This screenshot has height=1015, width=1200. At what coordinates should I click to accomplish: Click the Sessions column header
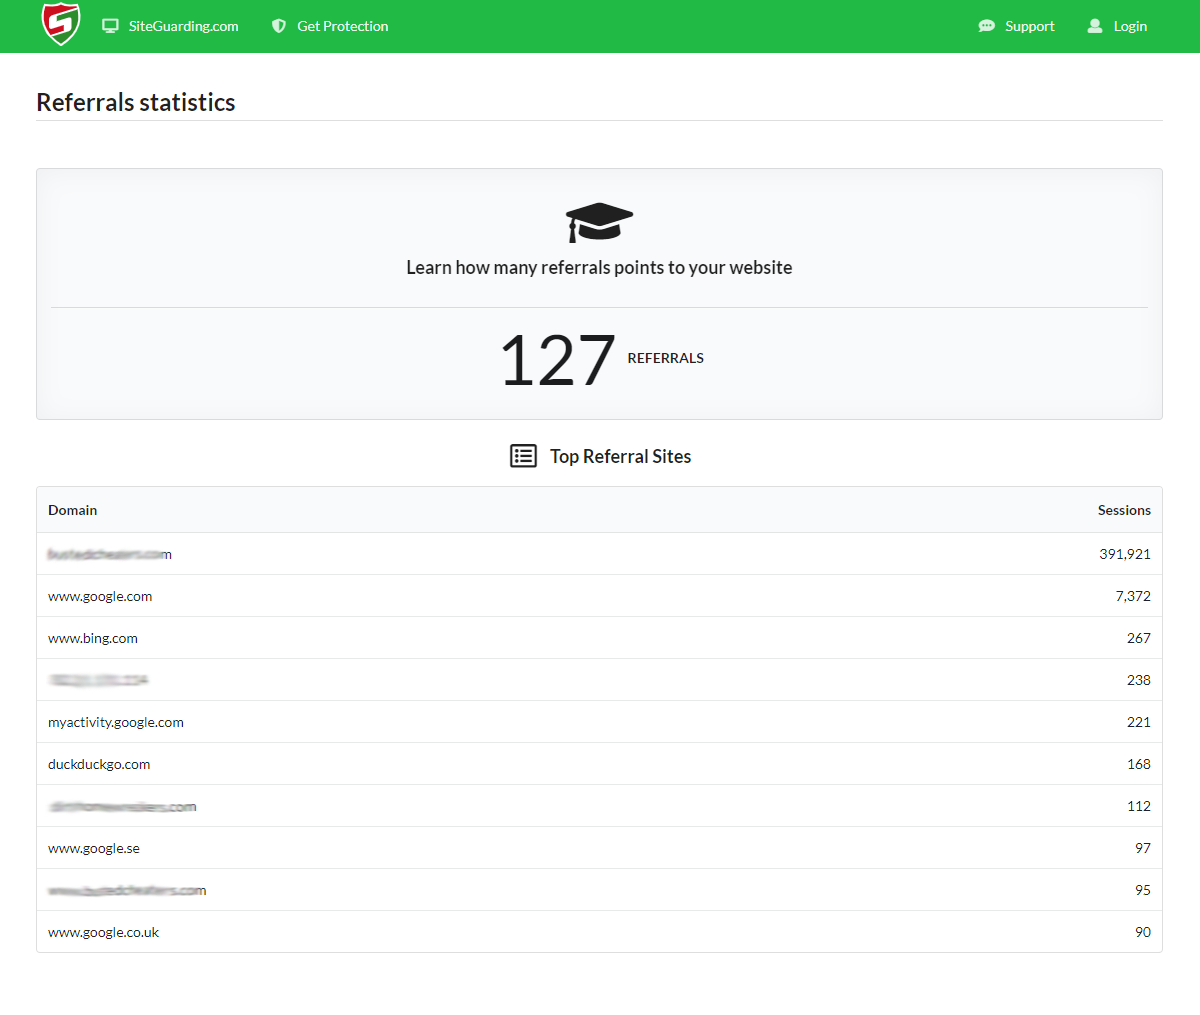tap(1124, 510)
